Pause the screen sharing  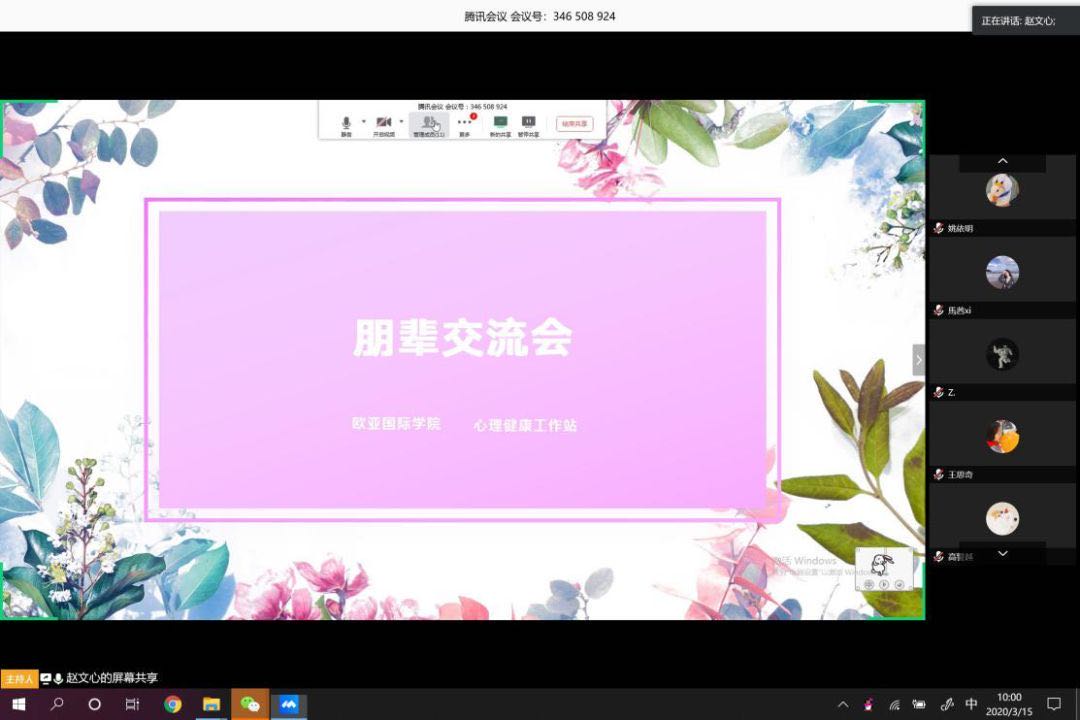pos(528,123)
